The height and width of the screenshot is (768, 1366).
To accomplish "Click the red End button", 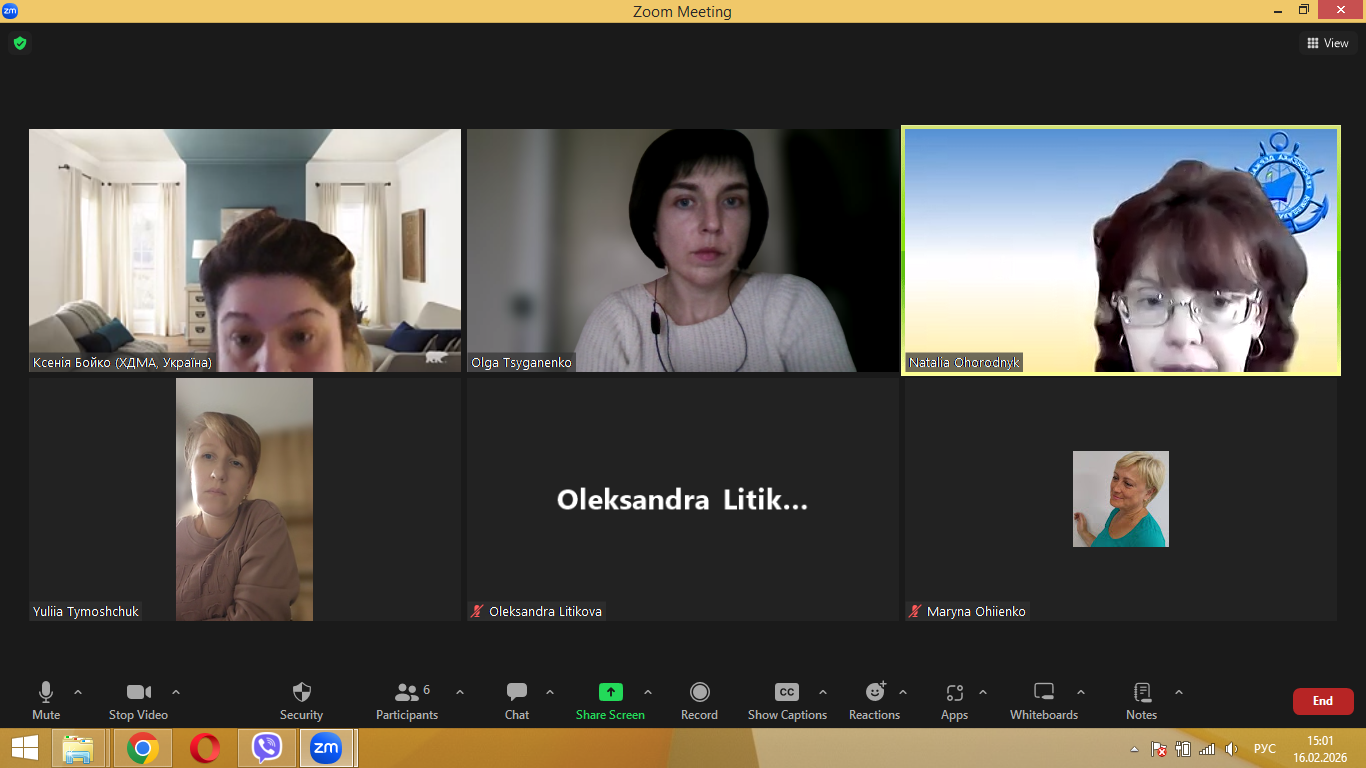I will click(1322, 701).
